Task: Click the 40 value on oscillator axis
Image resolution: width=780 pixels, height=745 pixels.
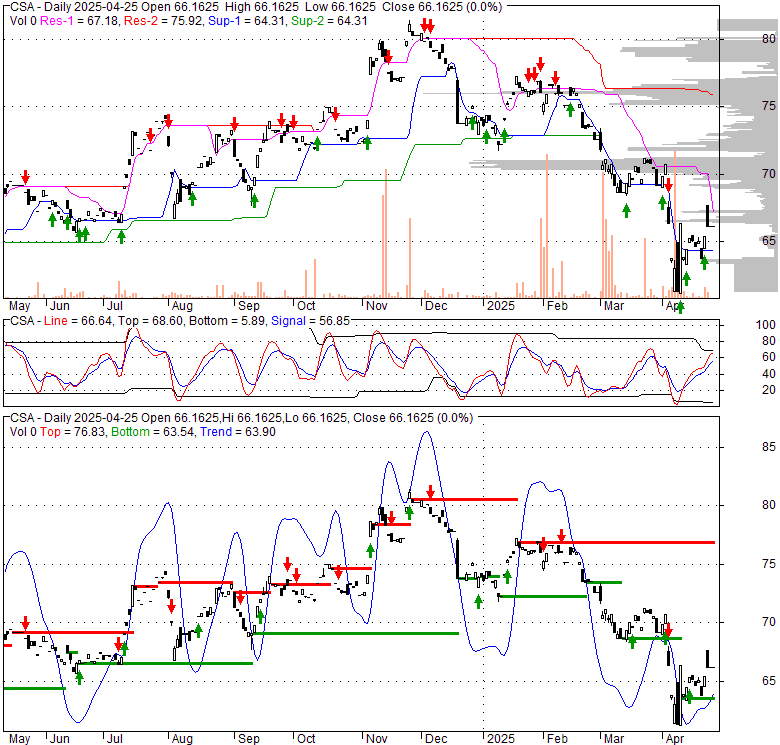Action: point(769,373)
